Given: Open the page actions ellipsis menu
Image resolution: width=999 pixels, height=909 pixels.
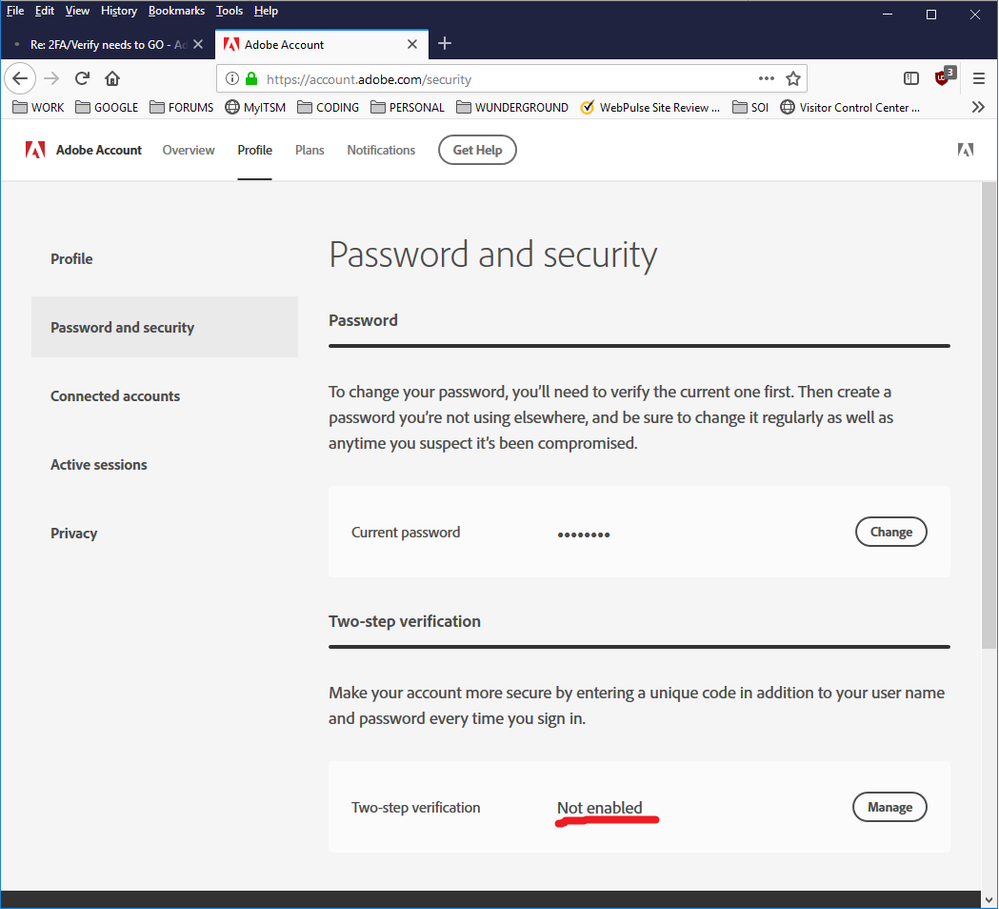Looking at the screenshot, I should [x=766, y=78].
